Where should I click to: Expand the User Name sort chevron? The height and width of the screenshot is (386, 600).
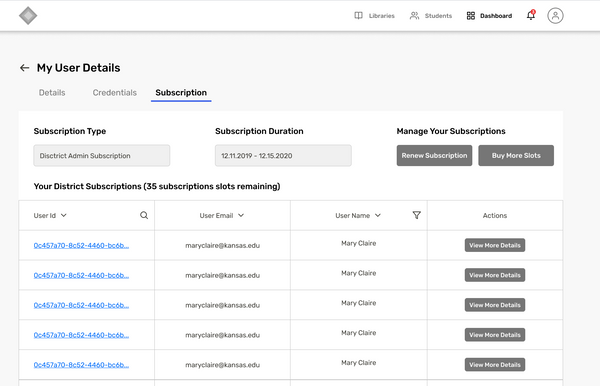378,215
